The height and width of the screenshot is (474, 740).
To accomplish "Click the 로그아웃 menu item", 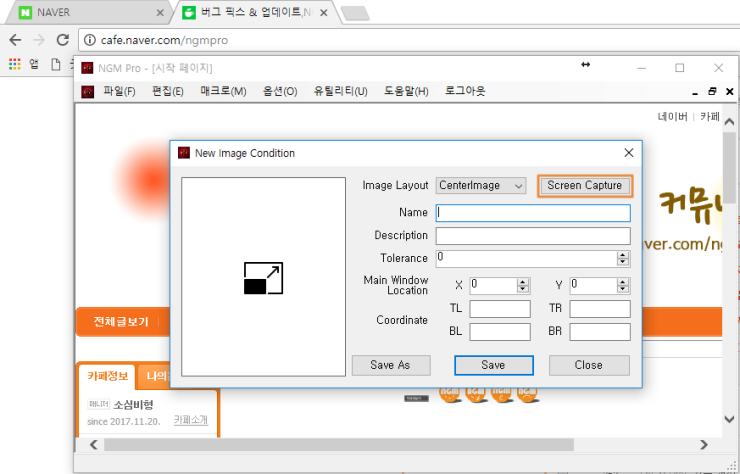I will point(465,91).
